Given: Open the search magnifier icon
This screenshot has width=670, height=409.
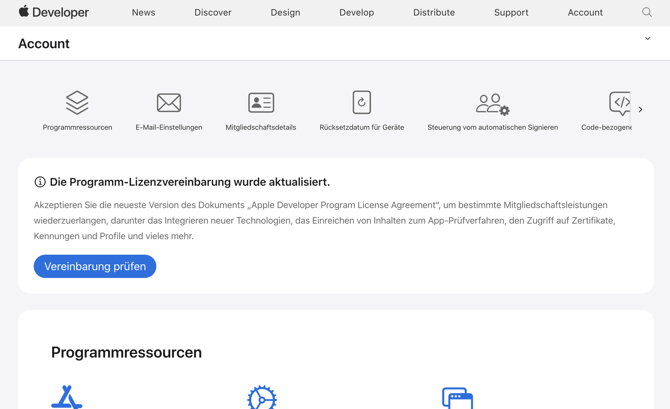Looking at the screenshot, I should click(x=647, y=12).
